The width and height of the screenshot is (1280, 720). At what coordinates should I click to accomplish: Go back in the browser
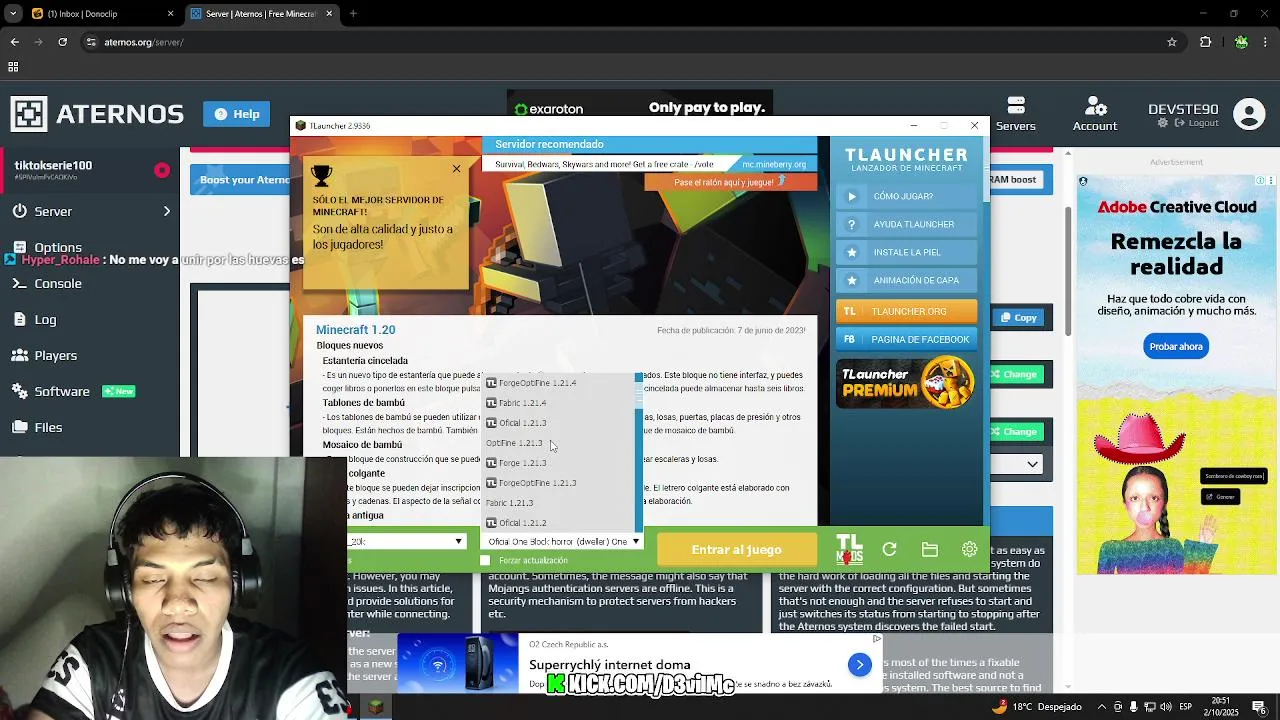coord(14,42)
